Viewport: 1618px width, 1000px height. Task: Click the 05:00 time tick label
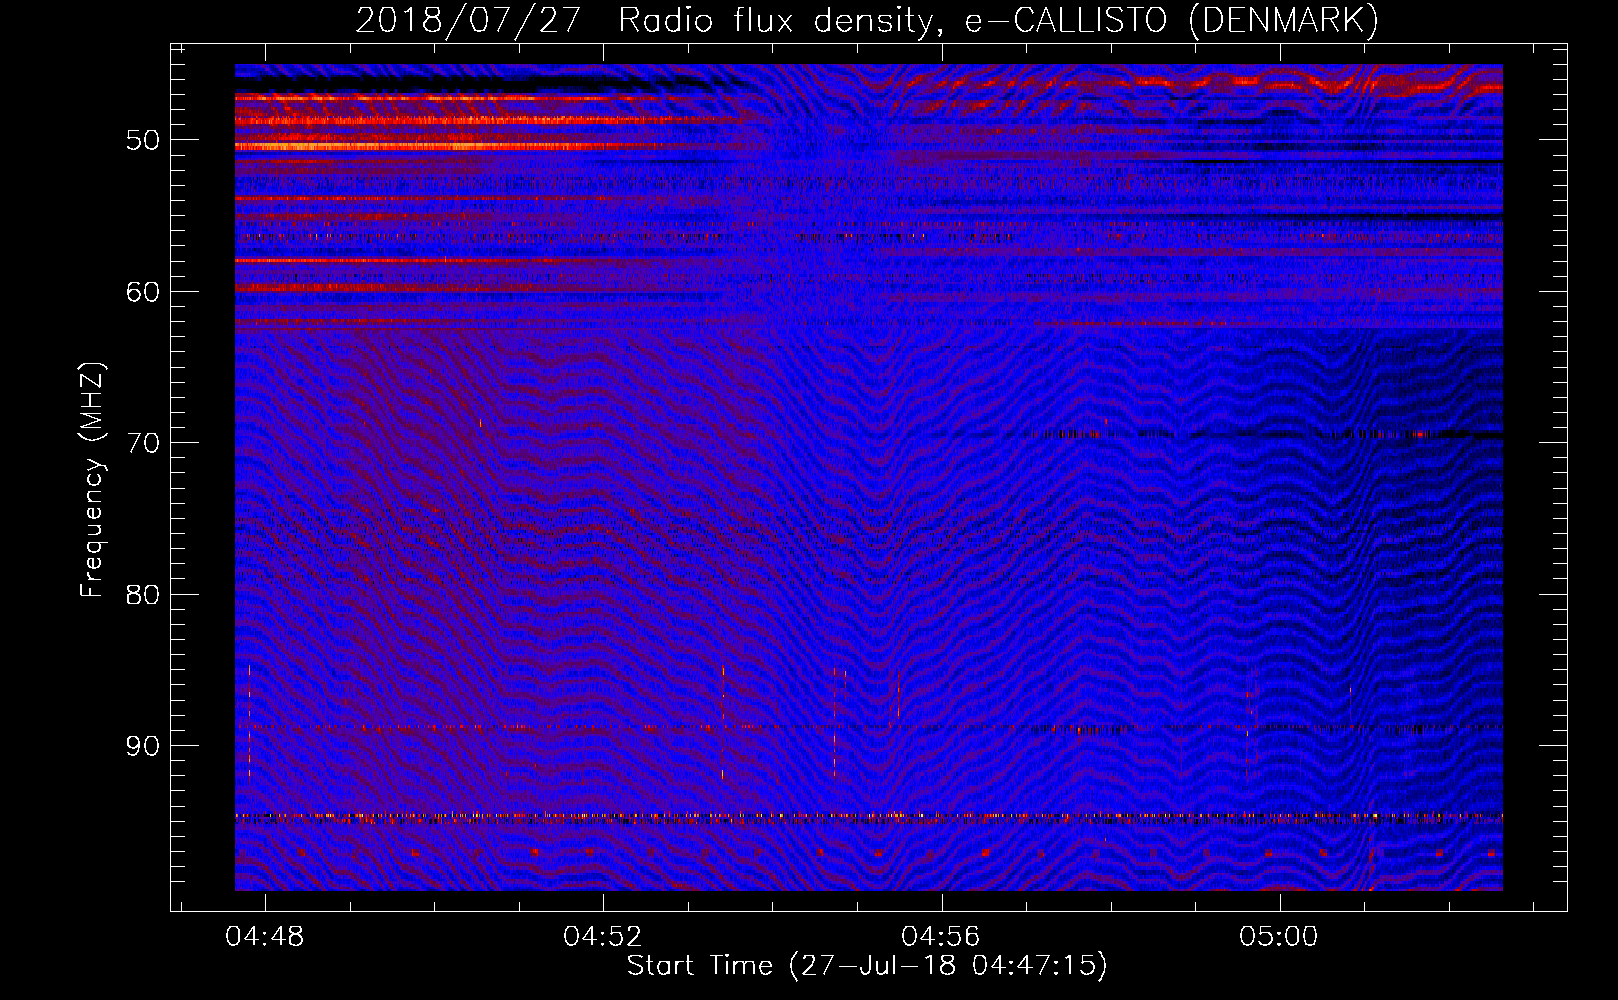tap(1279, 937)
